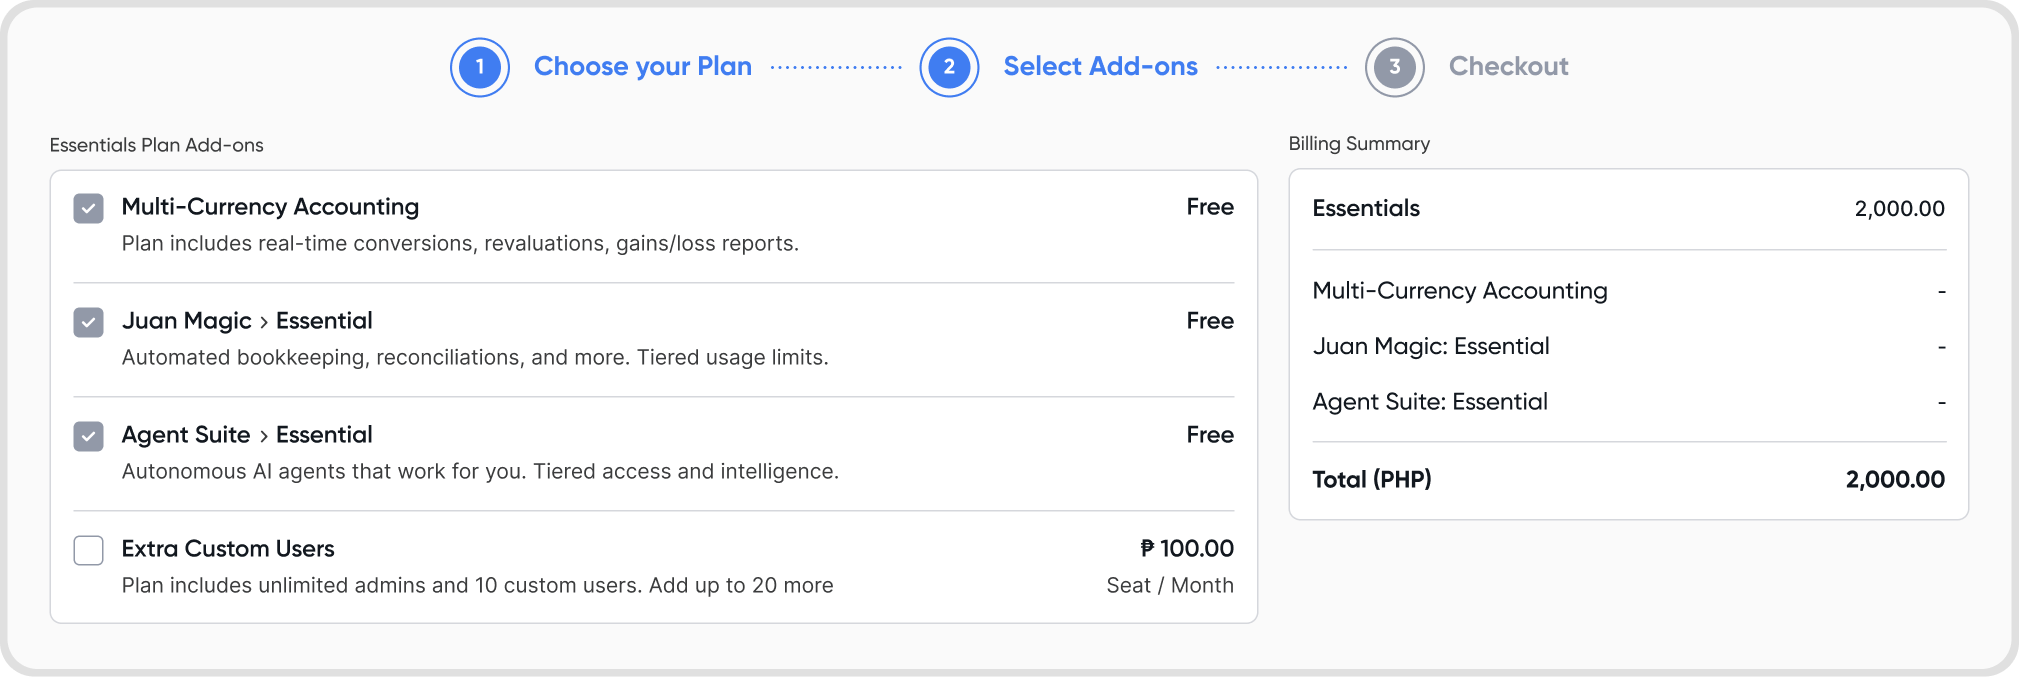2019x677 pixels.
Task: Open the Select Add-ons step
Action: pos(1100,67)
